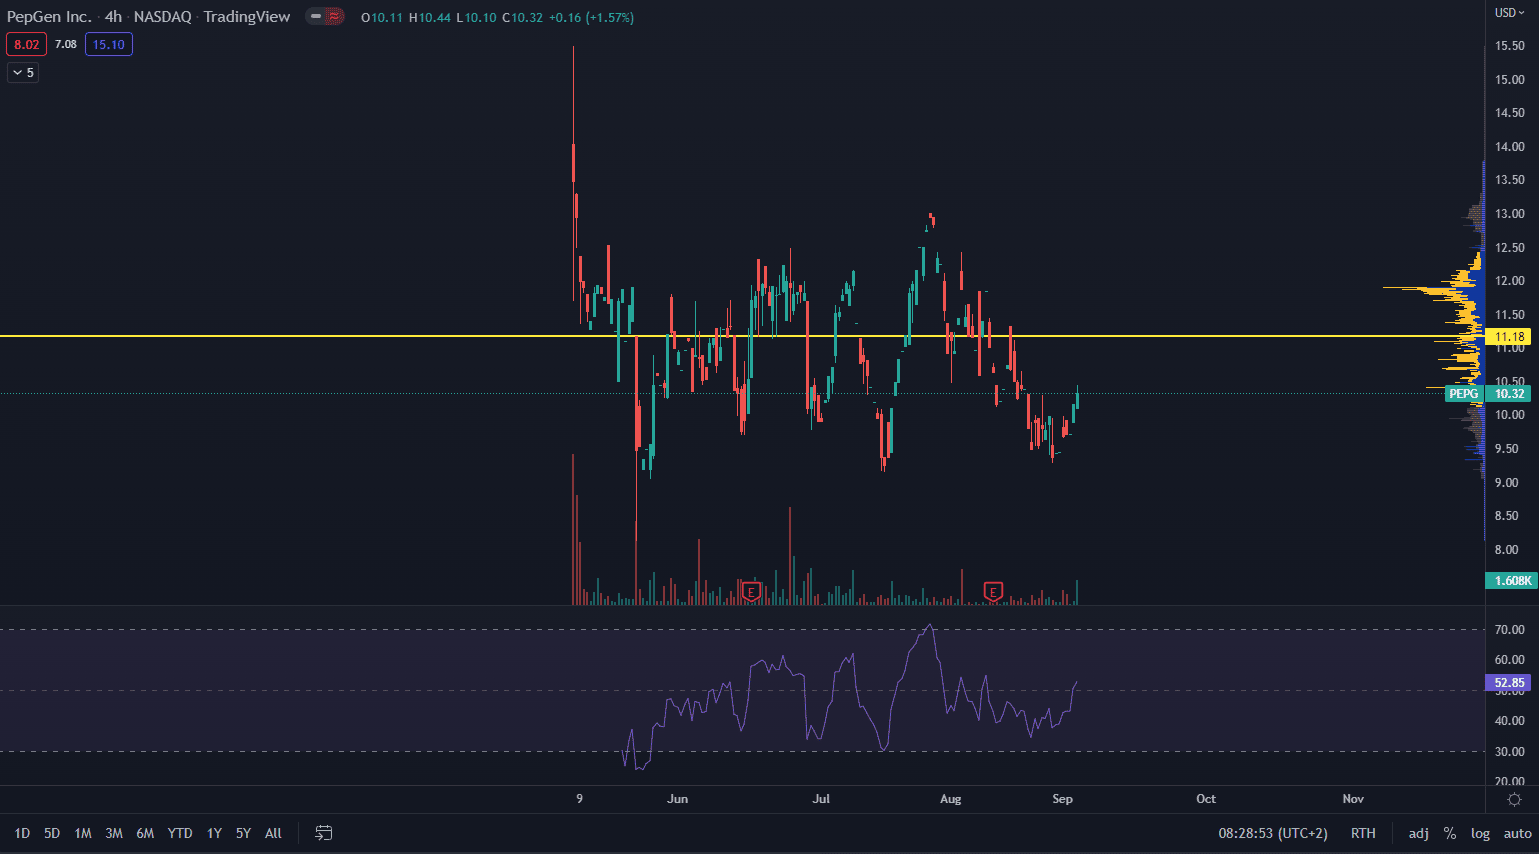The width and height of the screenshot is (1539, 854).
Task: Open the timezone menu showing UTC+2
Action: 1273,833
